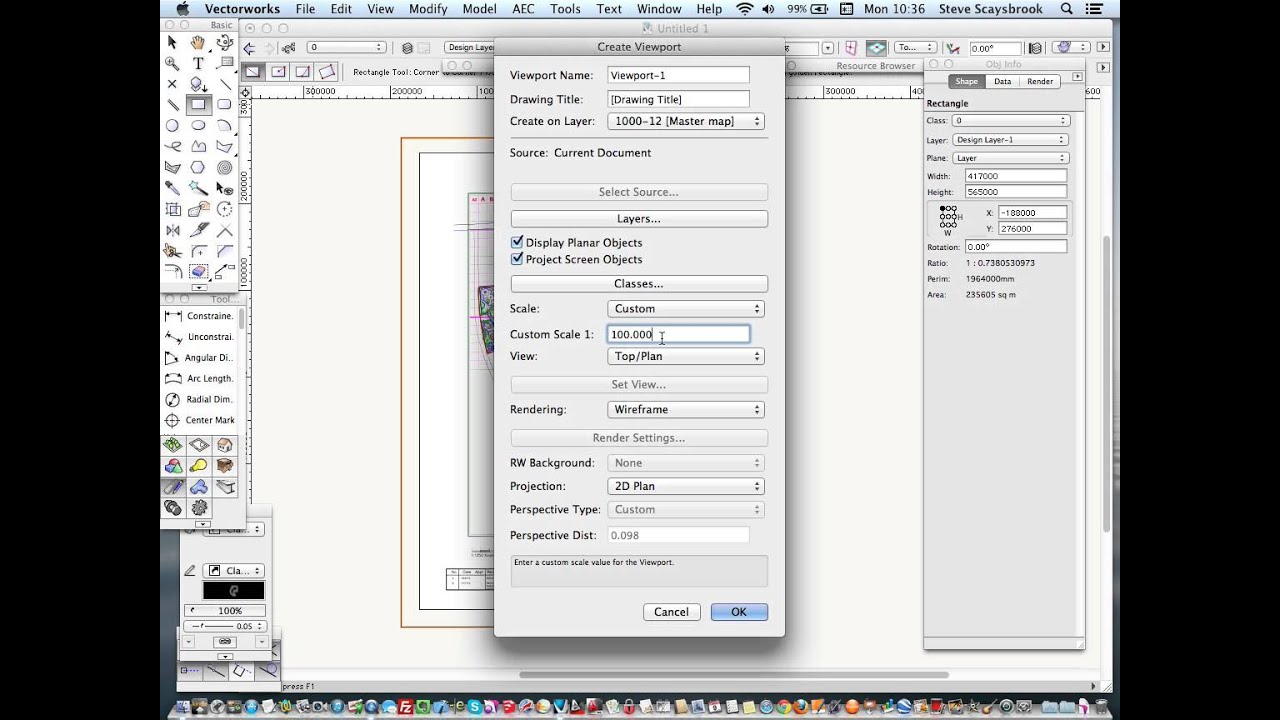The height and width of the screenshot is (720, 1280).
Task: Open the Tools menu
Action: (565, 9)
